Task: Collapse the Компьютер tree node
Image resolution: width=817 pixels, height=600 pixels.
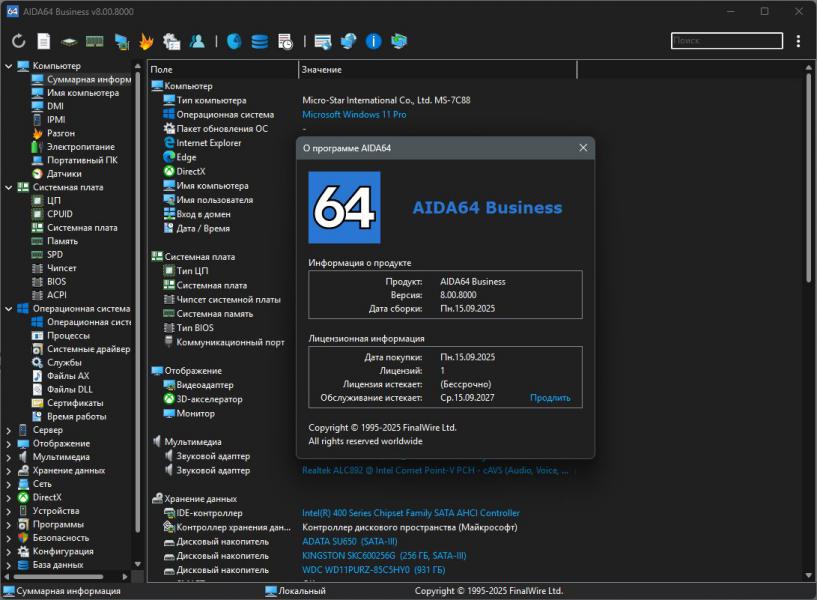Action: tap(9, 66)
